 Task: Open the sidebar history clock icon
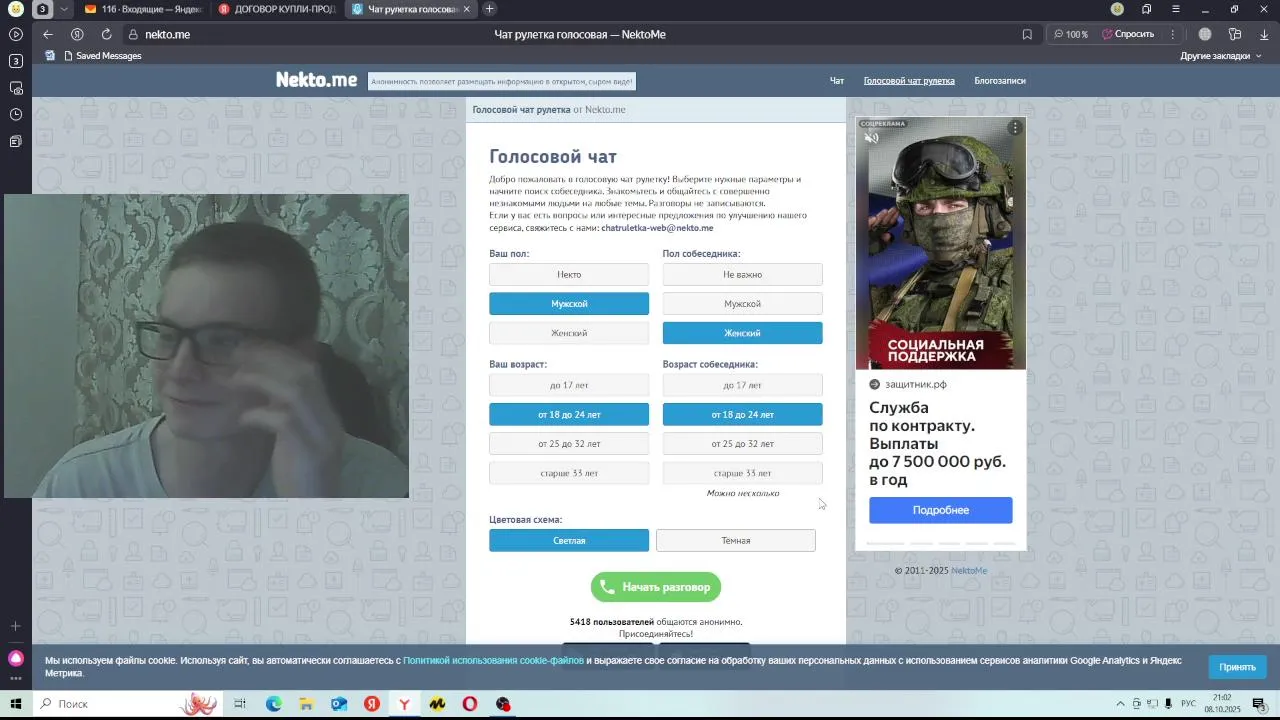click(15, 114)
